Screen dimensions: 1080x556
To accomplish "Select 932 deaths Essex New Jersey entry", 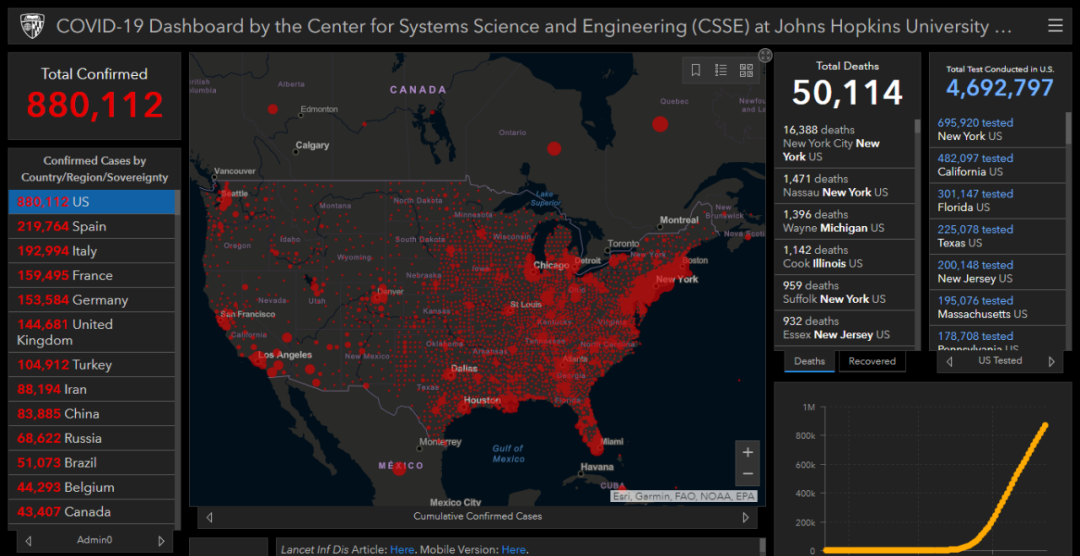I will pyautogui.click(x=844, y=328).
